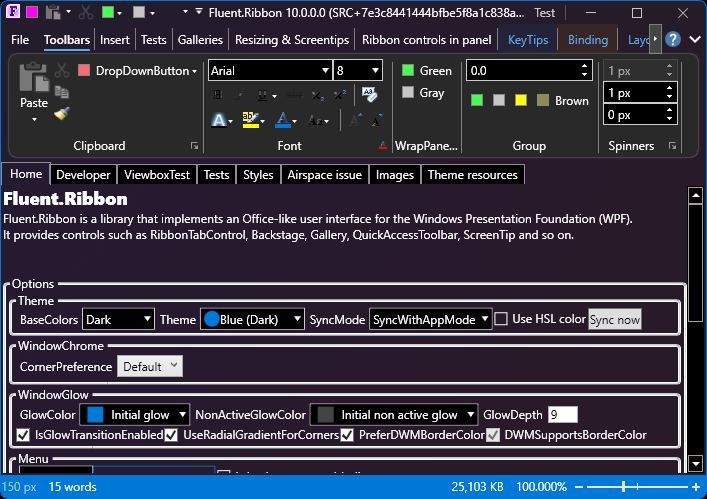Switch to the Developer content tab
Image resolution: width=707 pixels, height=499 pixels.
[x=83, y=175]
